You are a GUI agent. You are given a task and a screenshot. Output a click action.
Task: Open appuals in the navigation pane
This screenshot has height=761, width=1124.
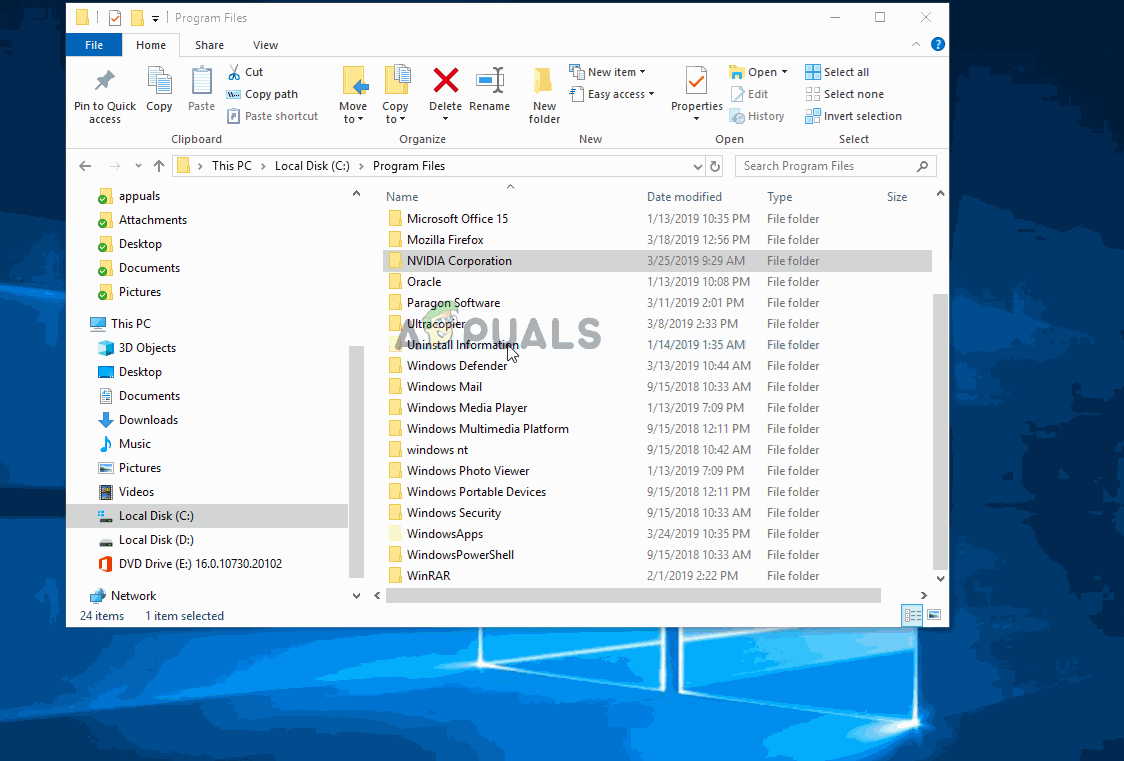(139, 196)
